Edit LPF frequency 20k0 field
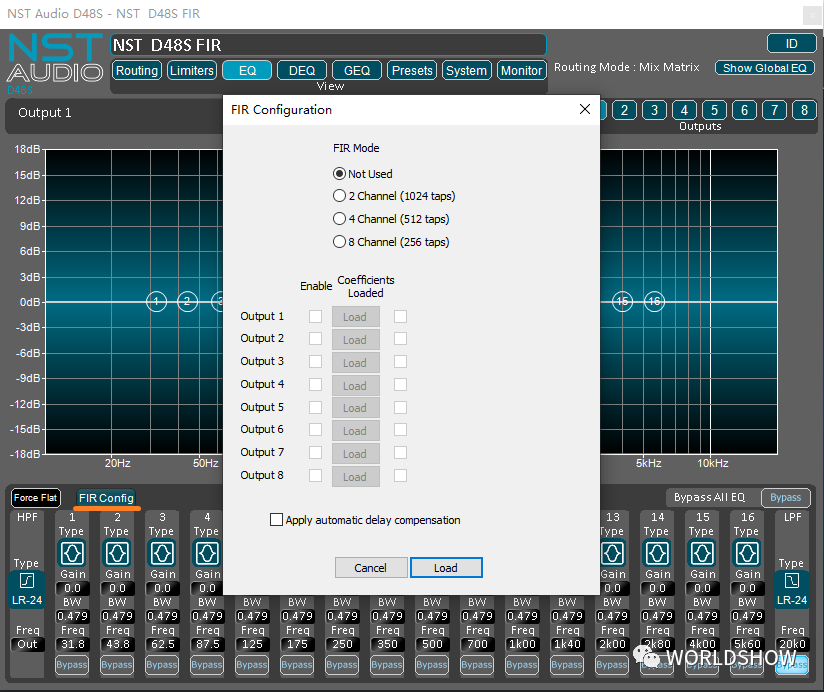This screenshot has height=692, width=824. [792, 644]
